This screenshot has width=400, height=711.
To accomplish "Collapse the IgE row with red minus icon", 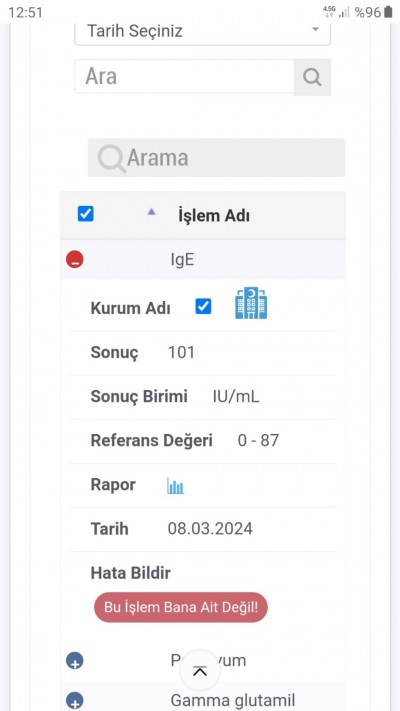I will (75, 260).
